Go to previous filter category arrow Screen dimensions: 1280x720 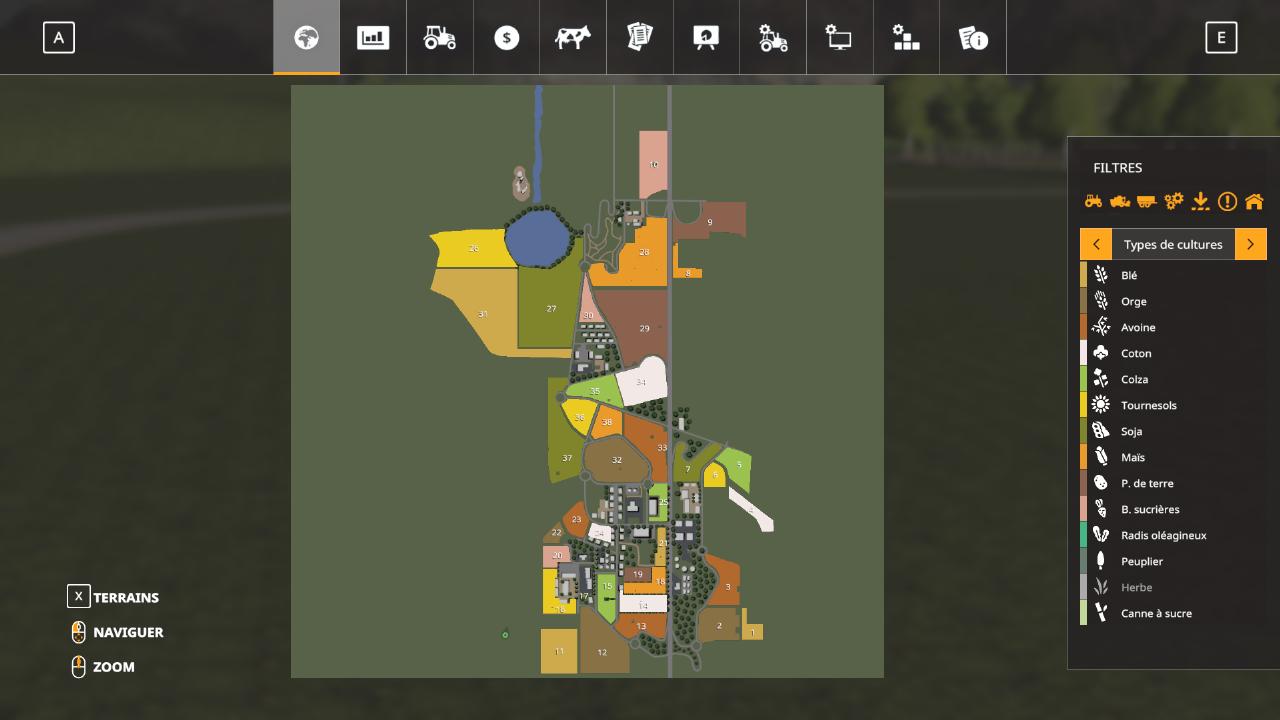pyautogui.click(x=1096, y=244)
